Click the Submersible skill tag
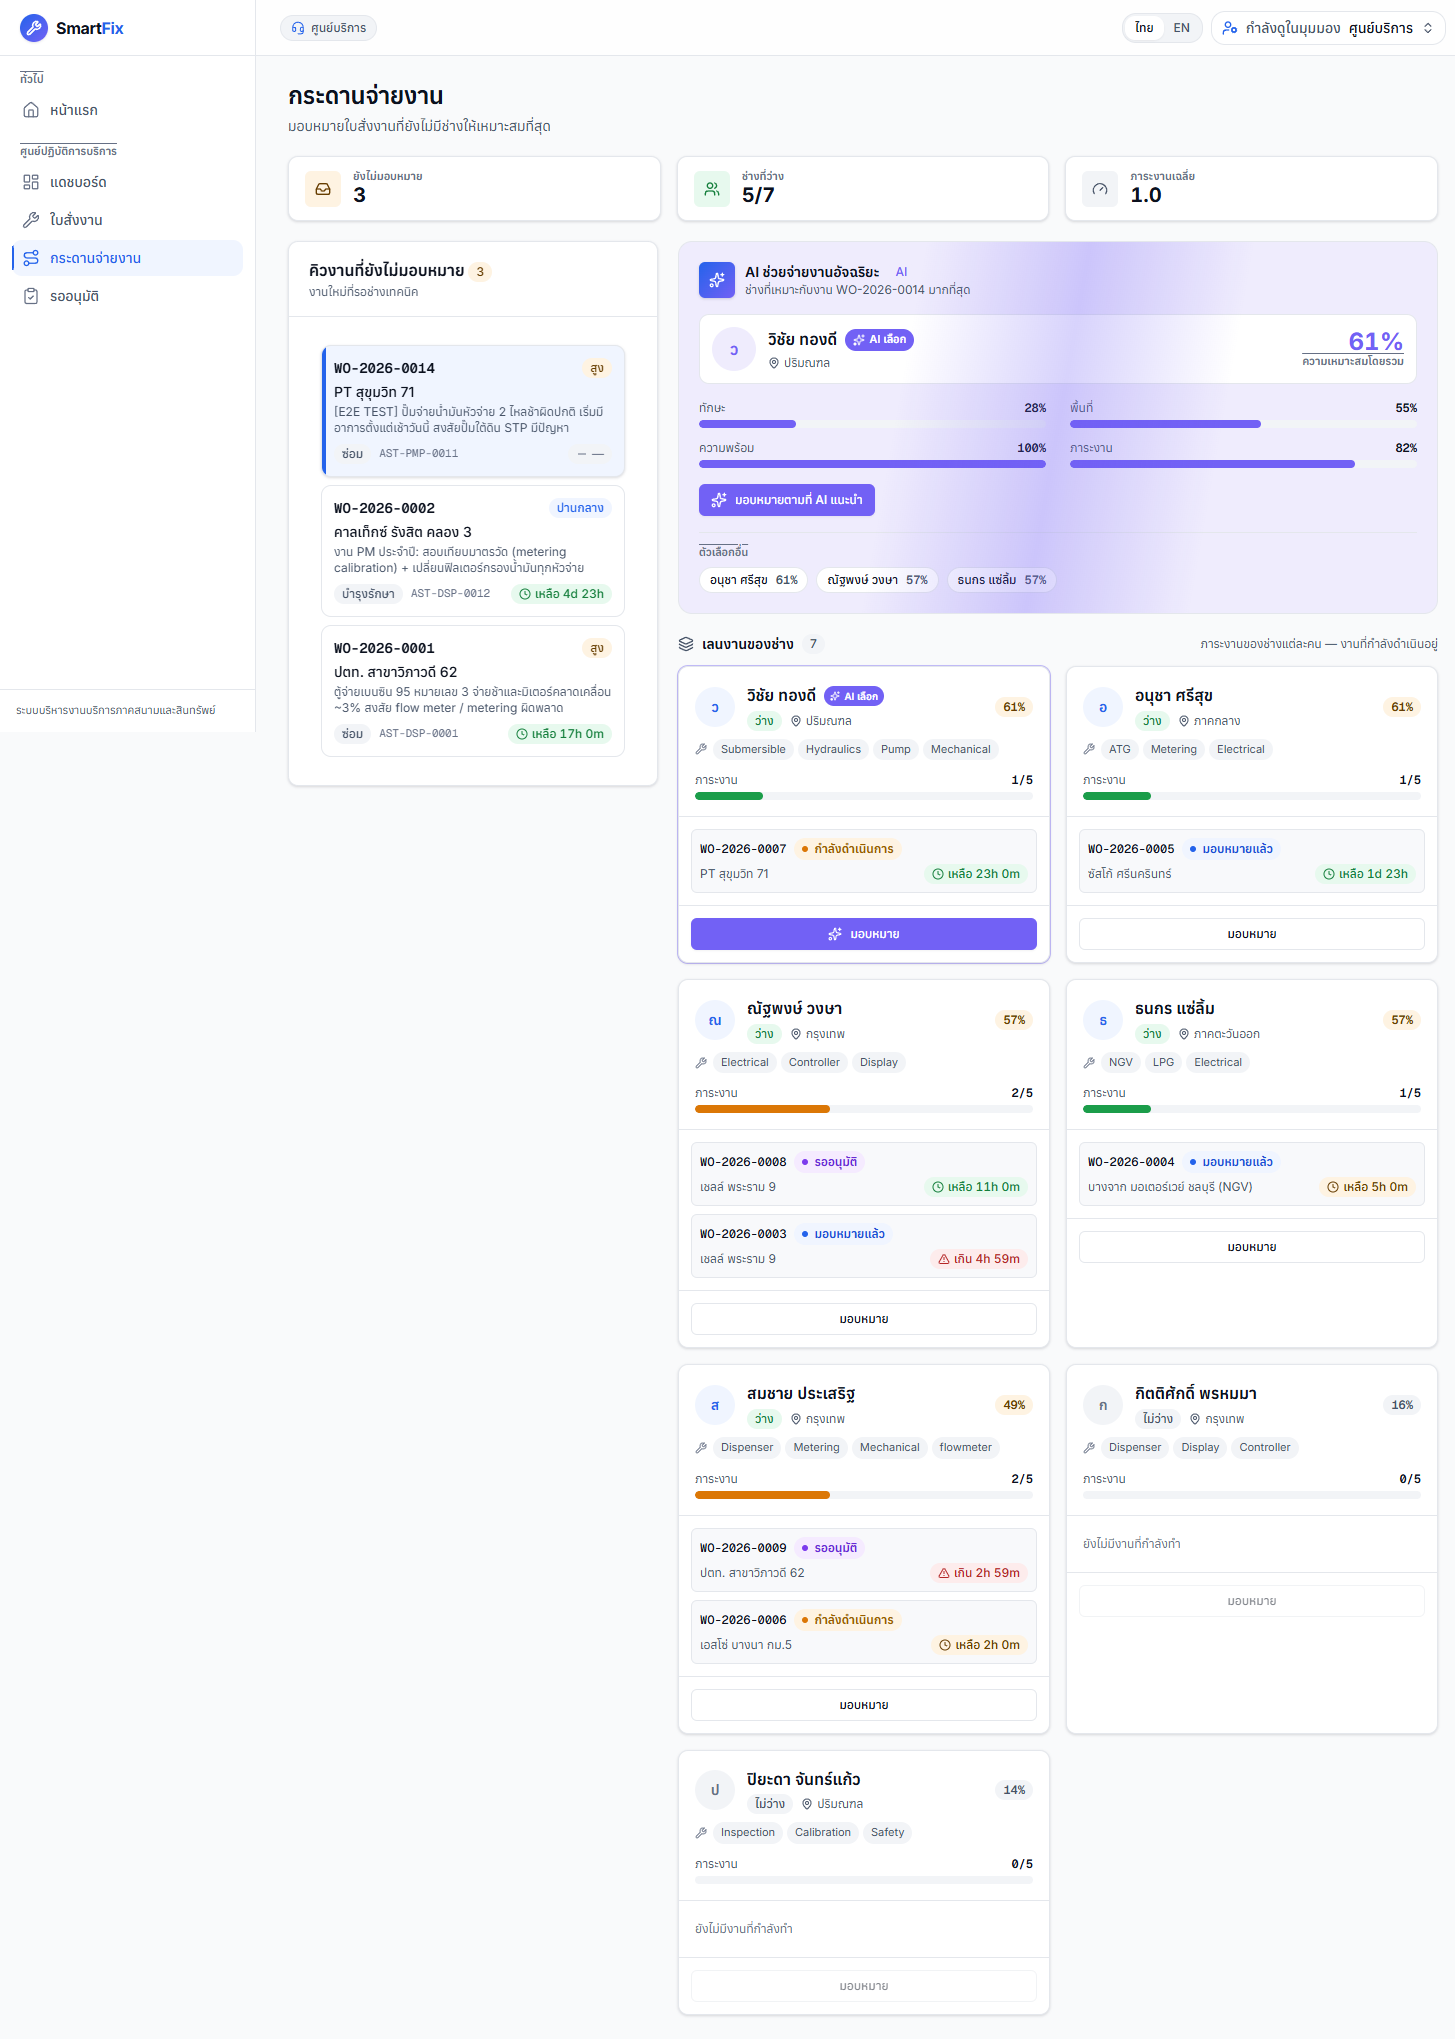1455x2039 pixels. point(753,749)
